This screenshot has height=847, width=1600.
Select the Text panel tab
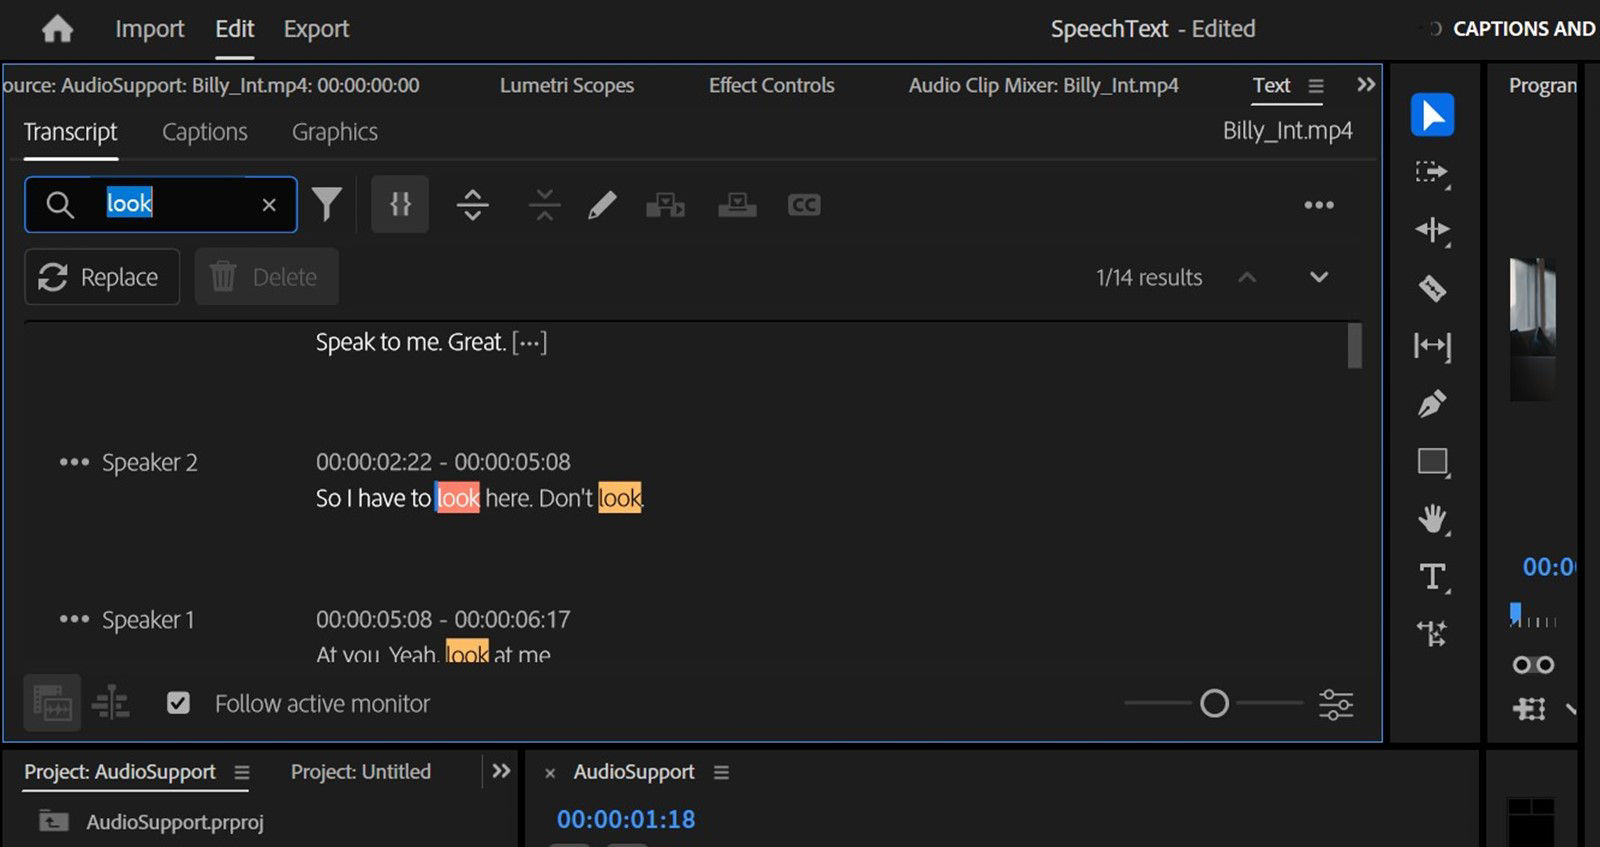(x=1272, y=85)
